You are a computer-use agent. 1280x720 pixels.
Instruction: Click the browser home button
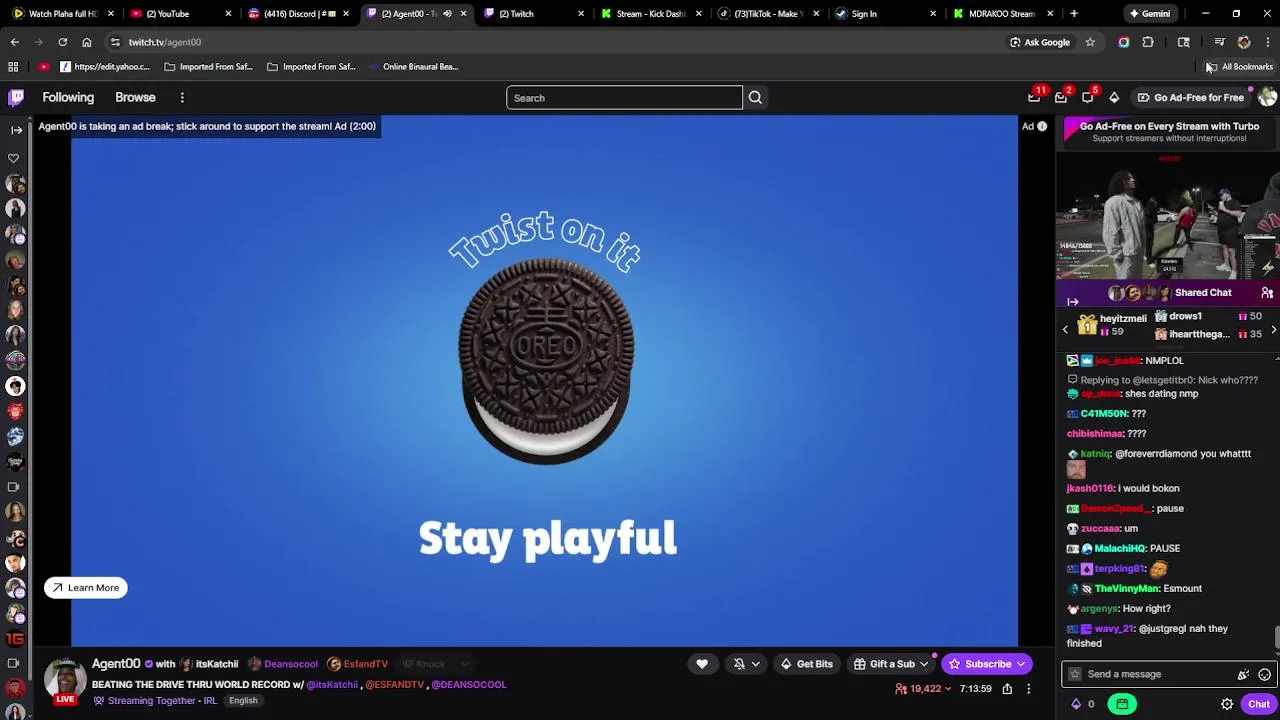(87, 42)
